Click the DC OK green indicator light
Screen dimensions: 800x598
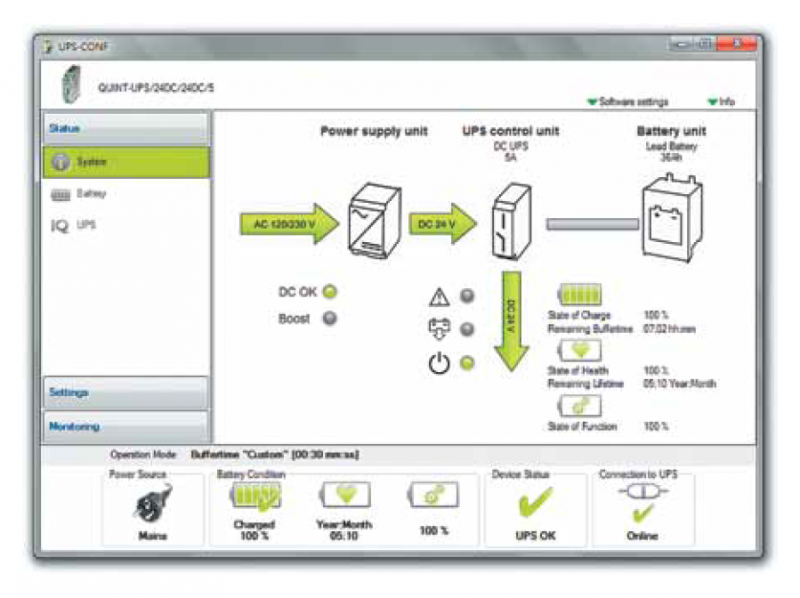330,292
